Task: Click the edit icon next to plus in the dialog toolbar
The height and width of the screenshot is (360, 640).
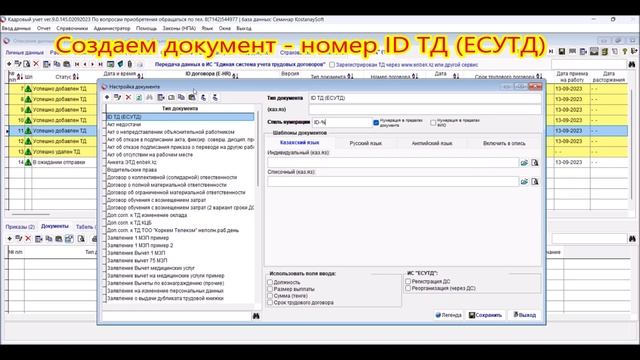Action: (x=118, y=97)
